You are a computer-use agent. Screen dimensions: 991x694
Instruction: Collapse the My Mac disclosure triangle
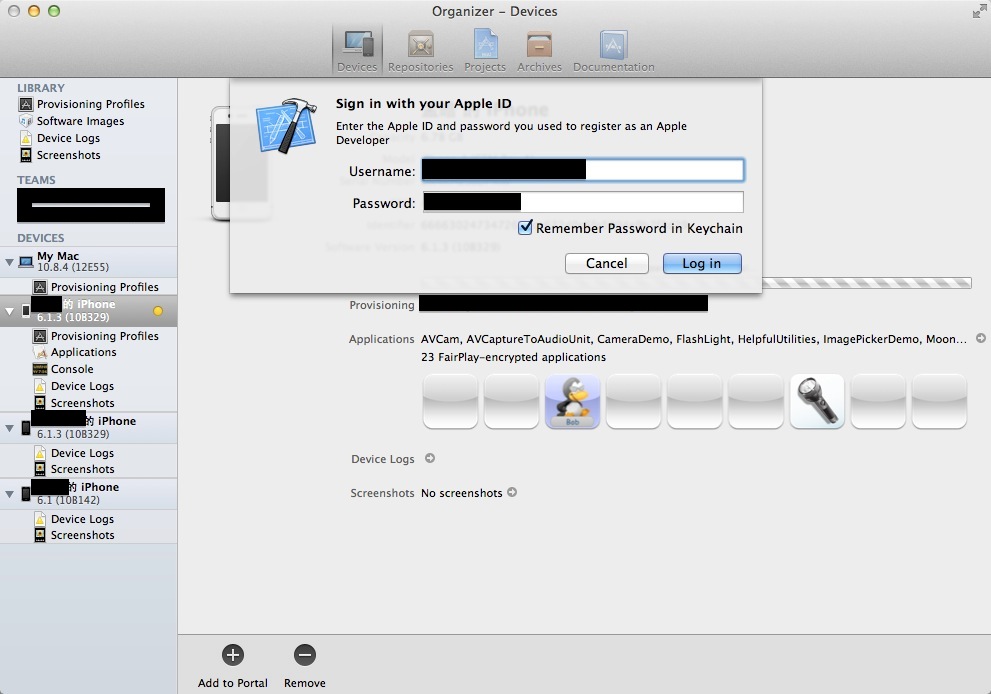[9, 262]
